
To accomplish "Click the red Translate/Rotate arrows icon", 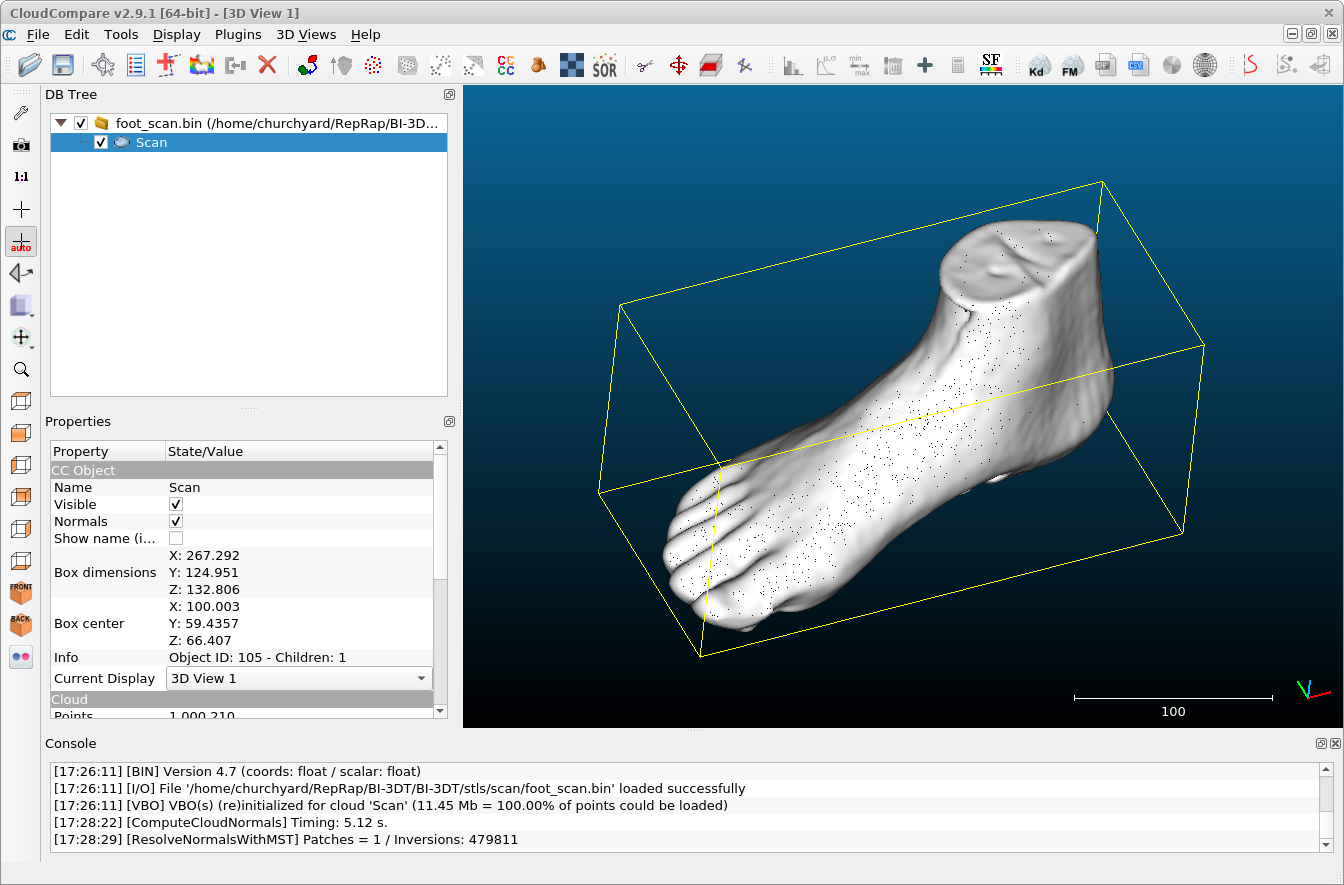I will click(678, 66).
